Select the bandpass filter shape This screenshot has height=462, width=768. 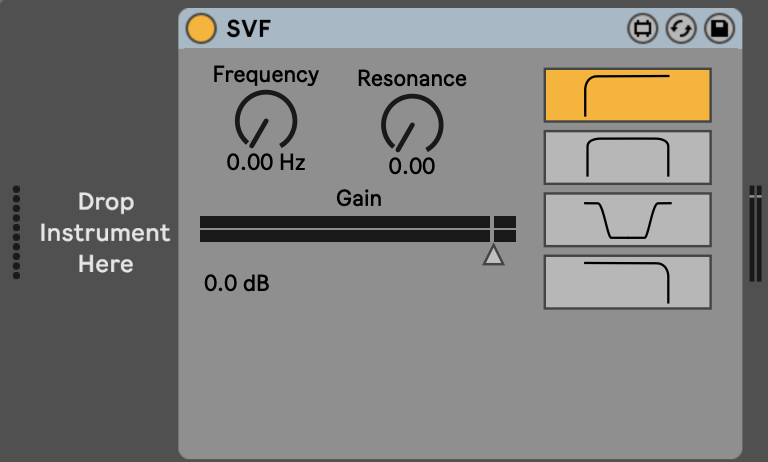(627, 157)
